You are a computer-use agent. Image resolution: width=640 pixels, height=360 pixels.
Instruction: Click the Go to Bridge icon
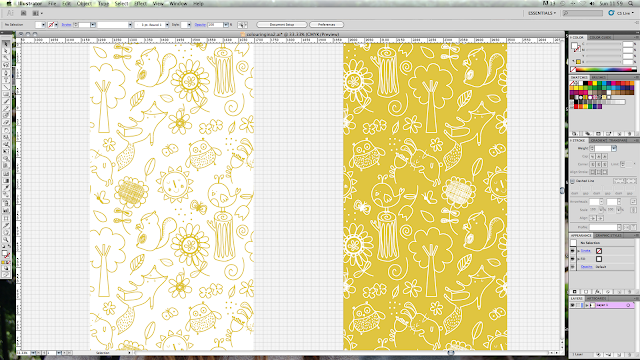click(x=23, y=13)
